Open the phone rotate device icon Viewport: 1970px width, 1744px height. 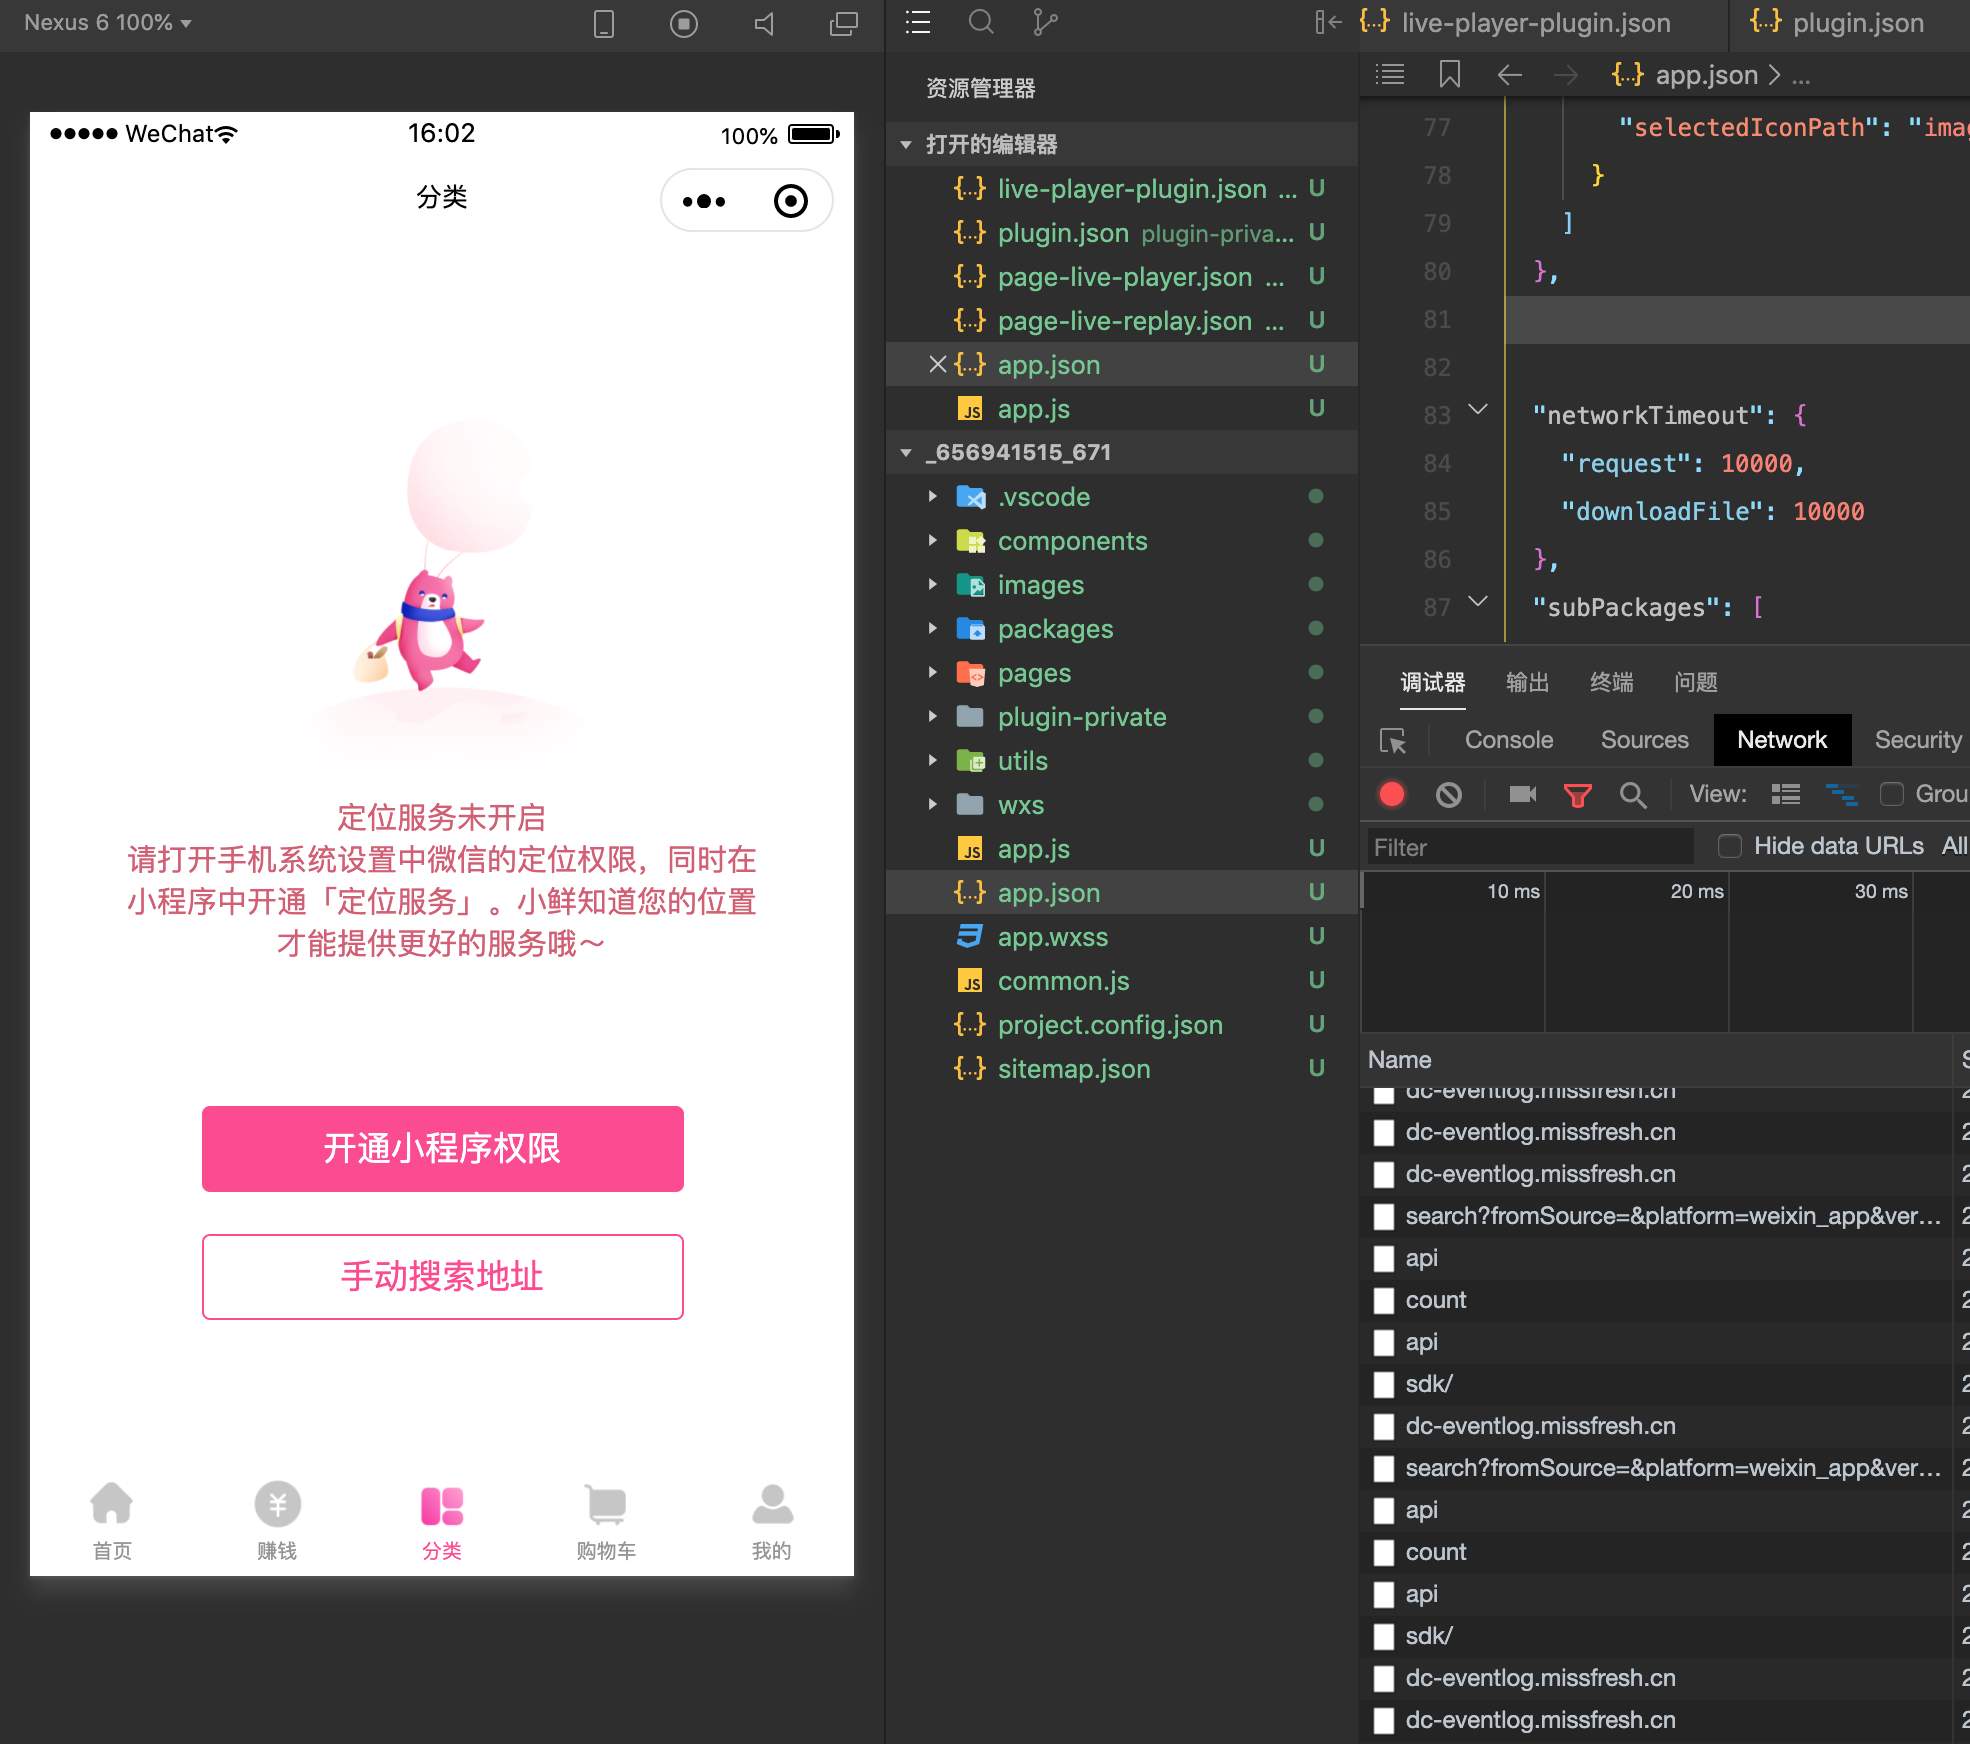(604, 23)
